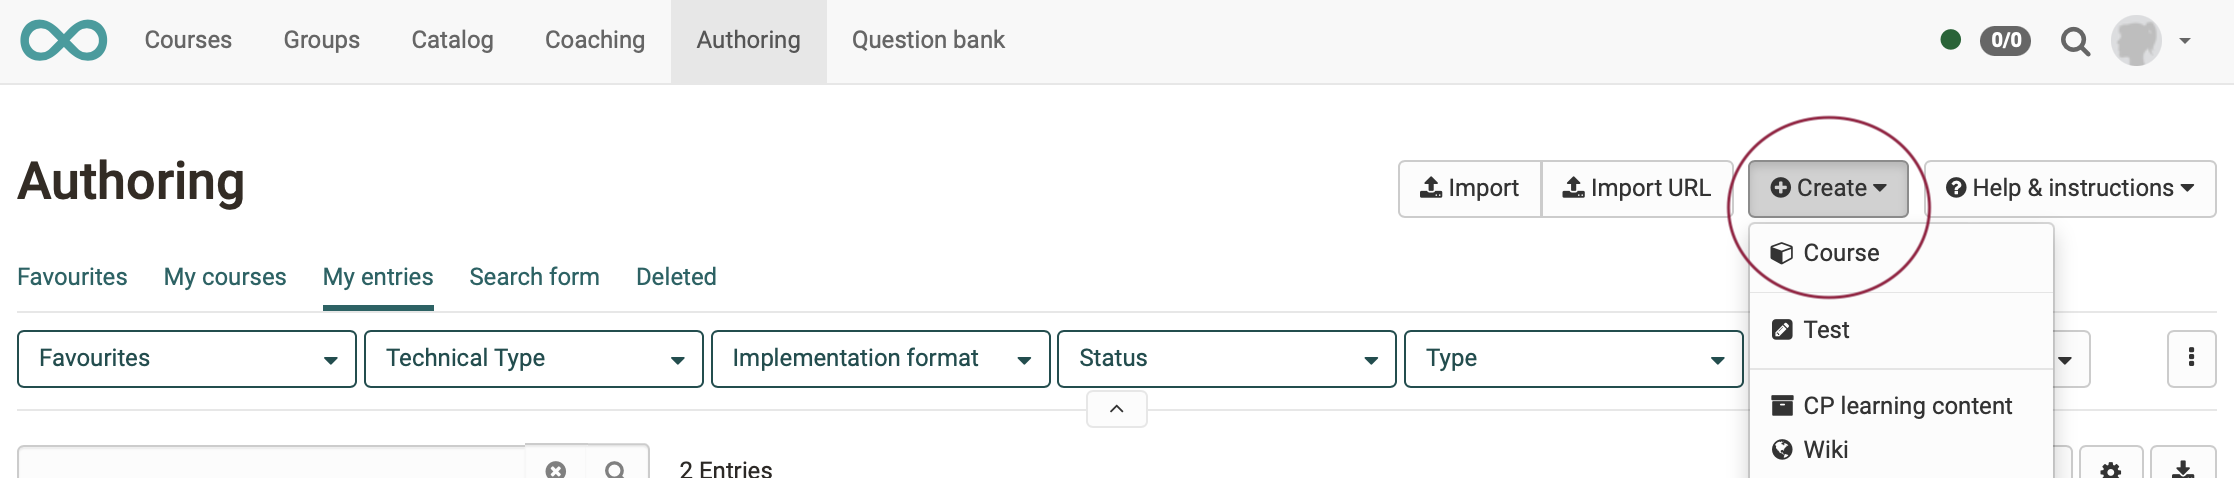Collapse the filter row with chevron

(1116, 409)
